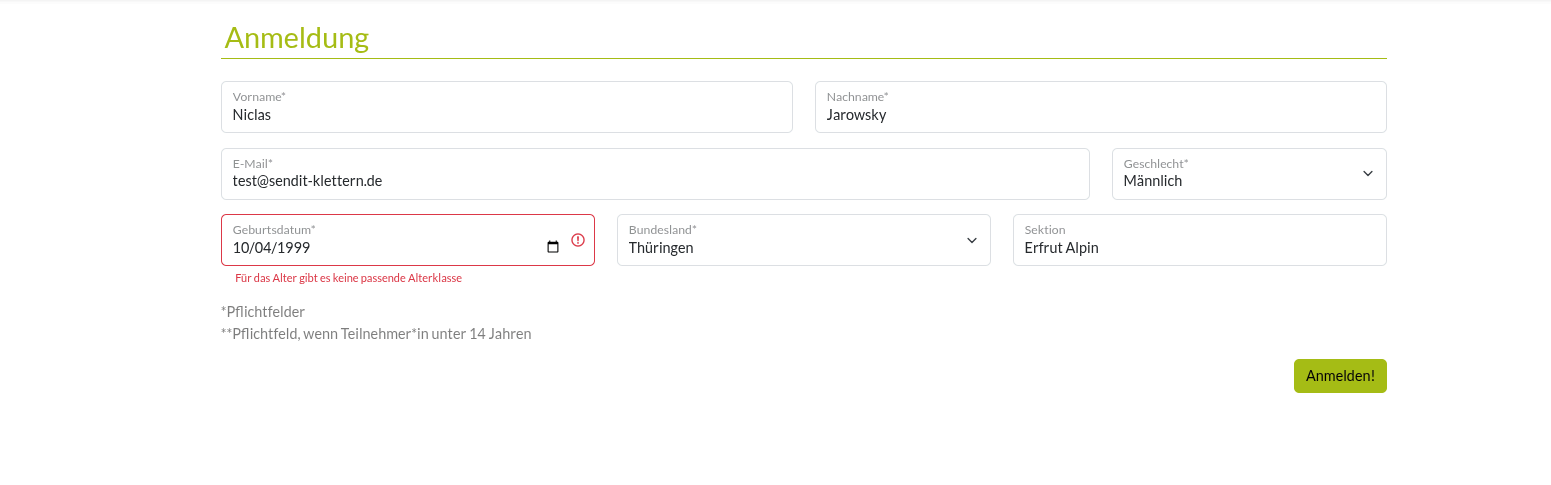Click the *Pflichtfelder note text
Image resolution: width=1551 pixels, height=485 pixels.
[x=263, y=312]
